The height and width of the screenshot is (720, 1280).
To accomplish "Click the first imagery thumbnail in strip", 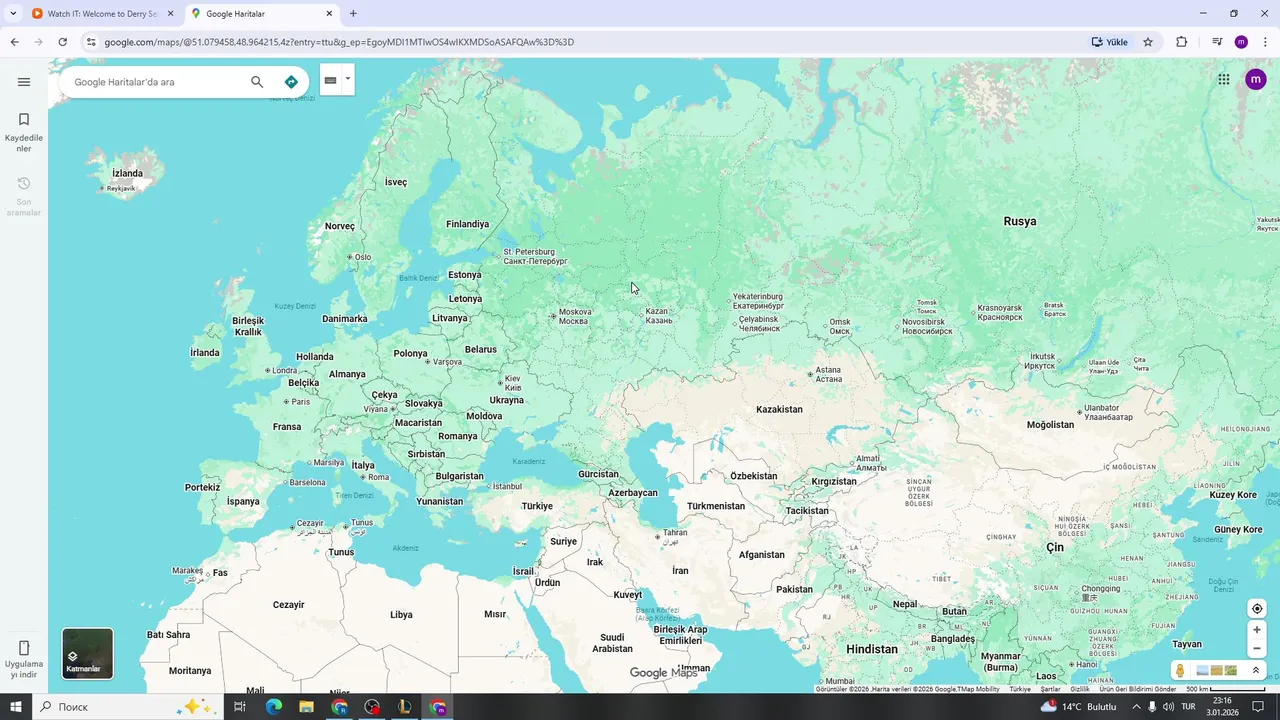I will tap(1203, 671).
